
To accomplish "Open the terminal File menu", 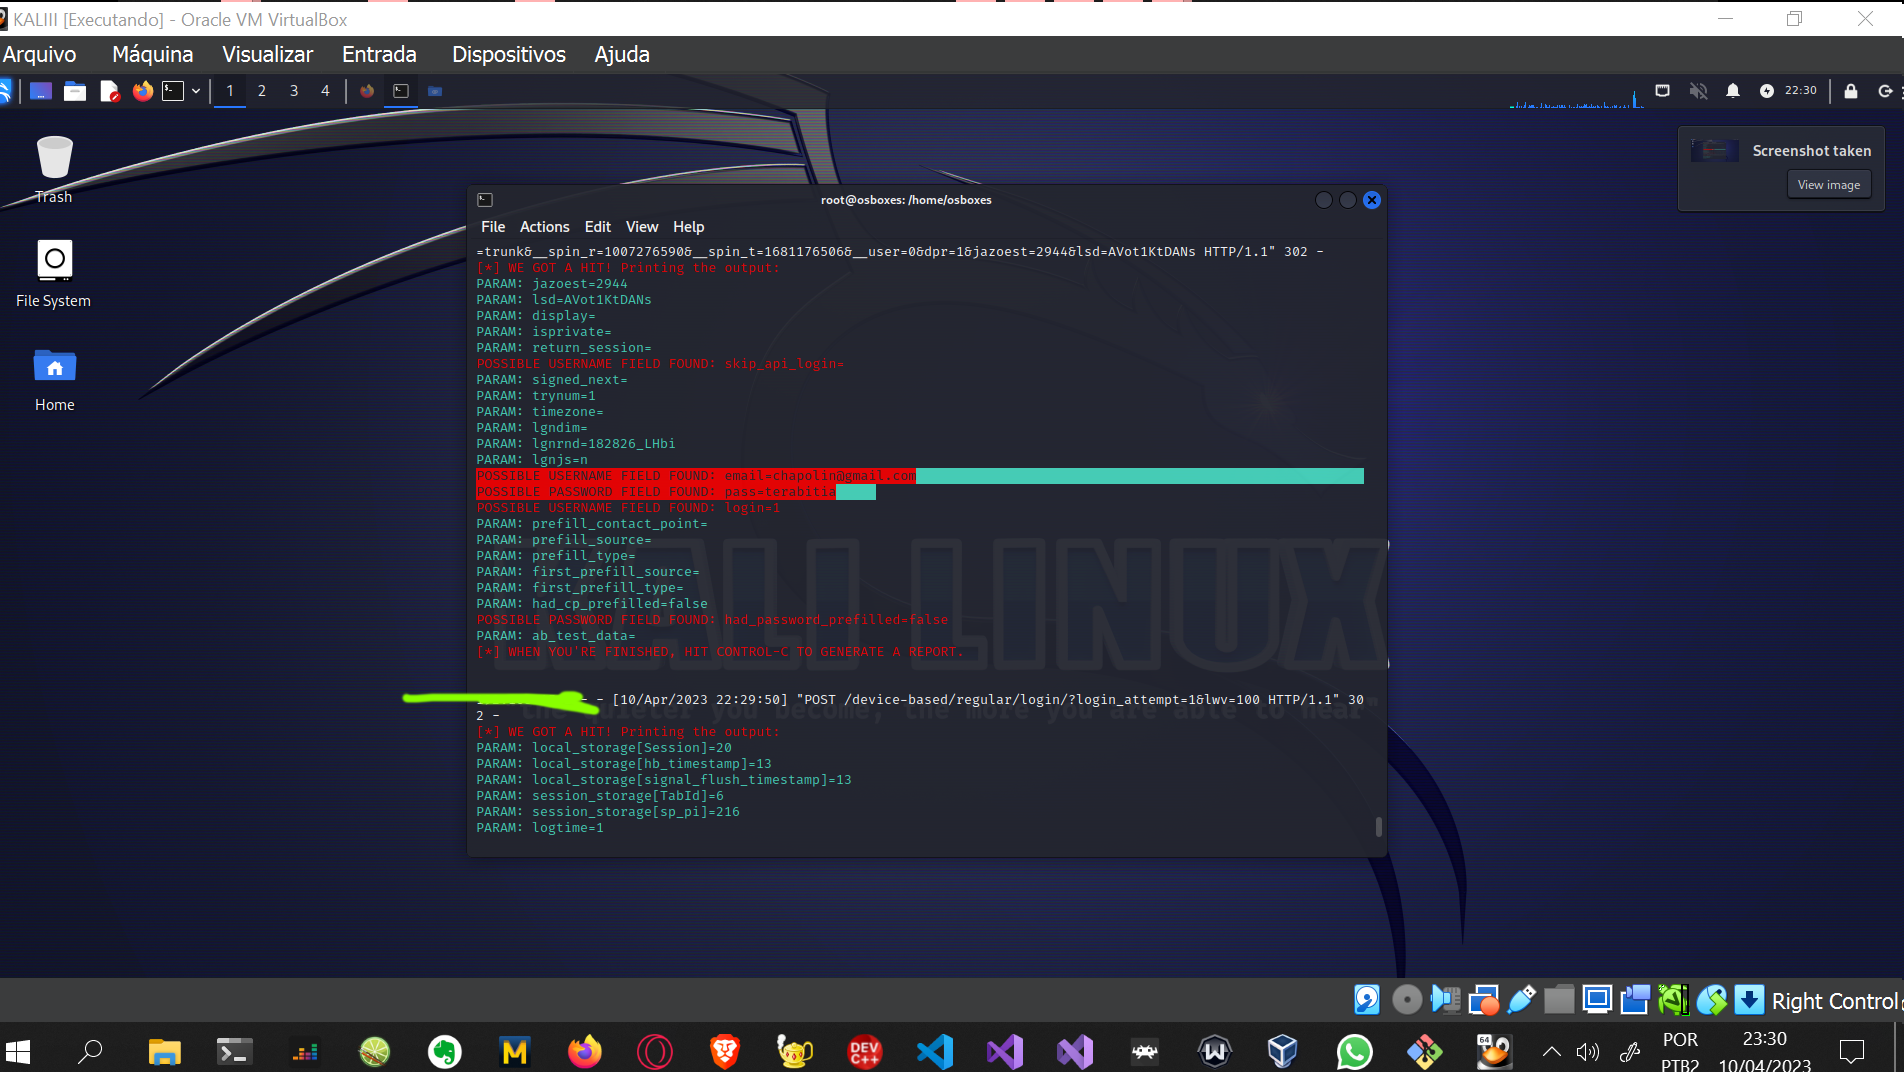I will [x=493, y=227].
